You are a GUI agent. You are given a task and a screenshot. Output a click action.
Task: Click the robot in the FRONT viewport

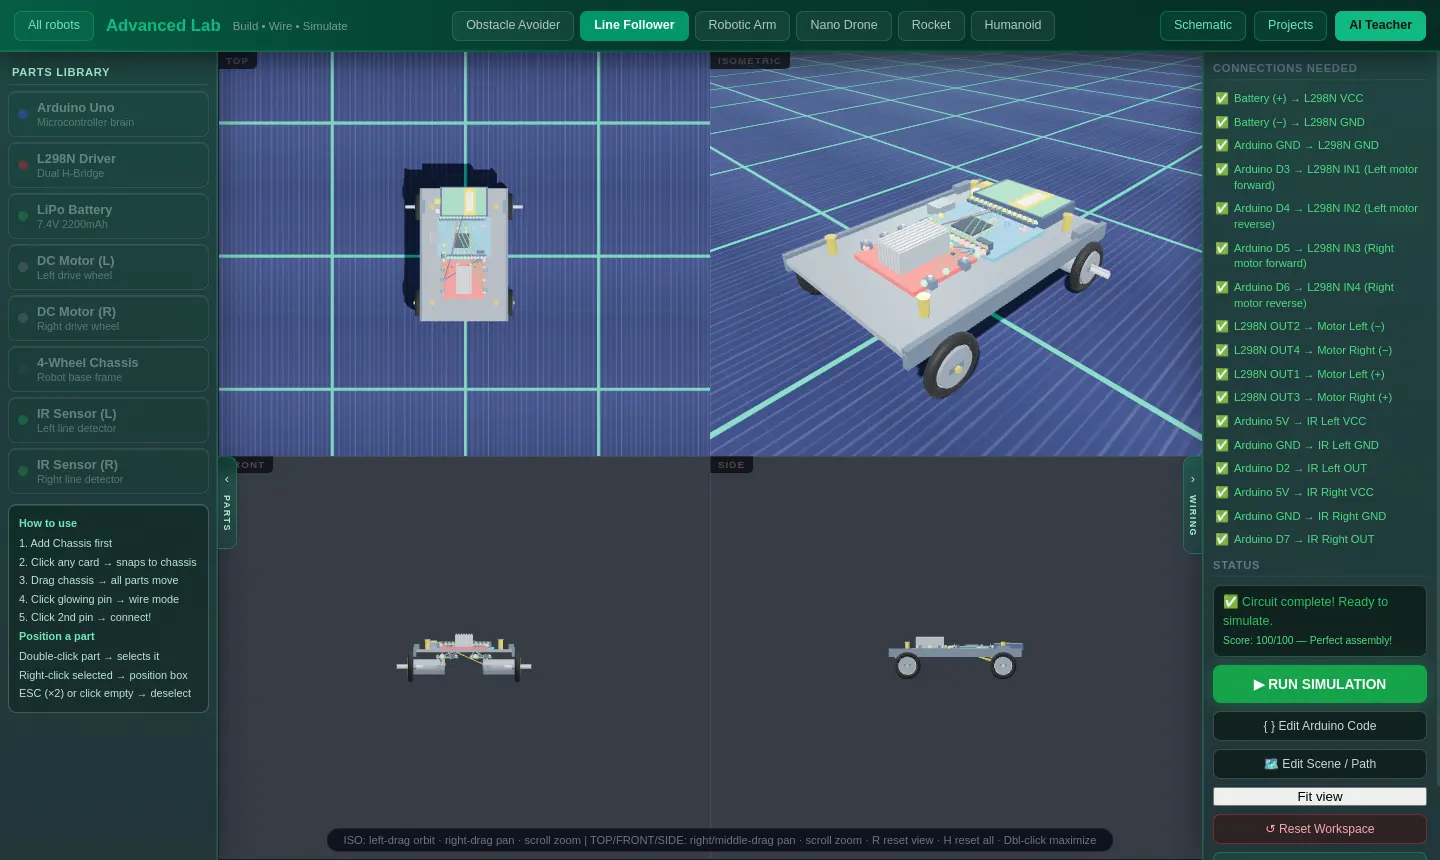(x=464, y=657)
